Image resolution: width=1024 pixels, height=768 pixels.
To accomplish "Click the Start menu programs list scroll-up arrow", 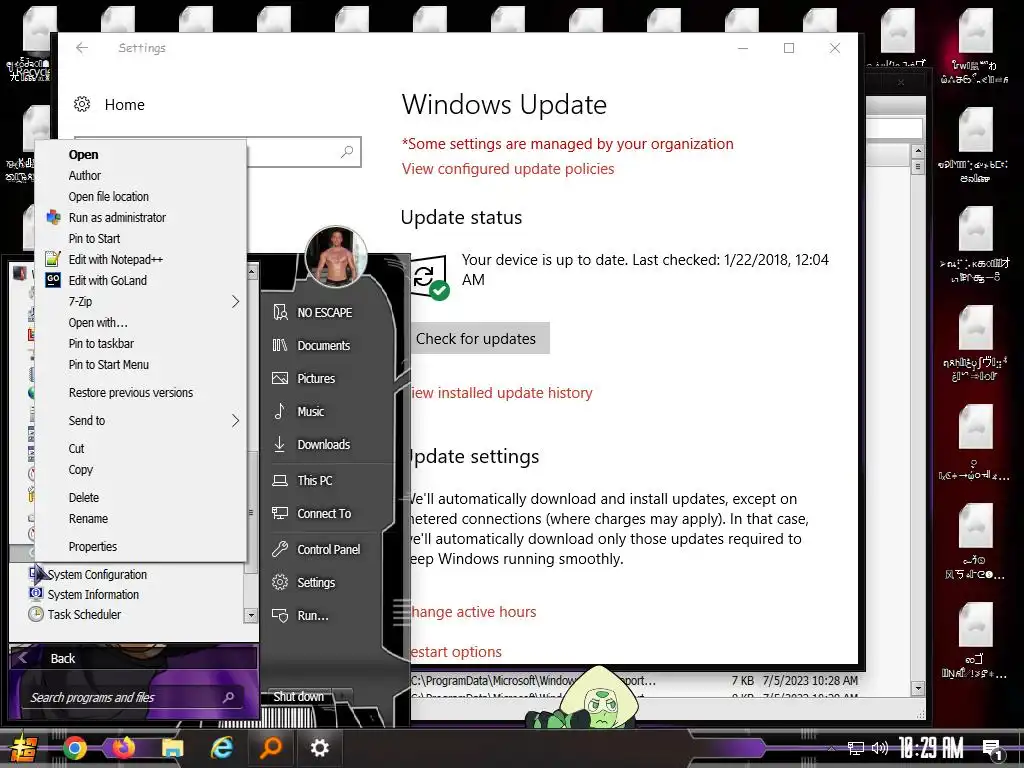I will click(x=251, y=270).
